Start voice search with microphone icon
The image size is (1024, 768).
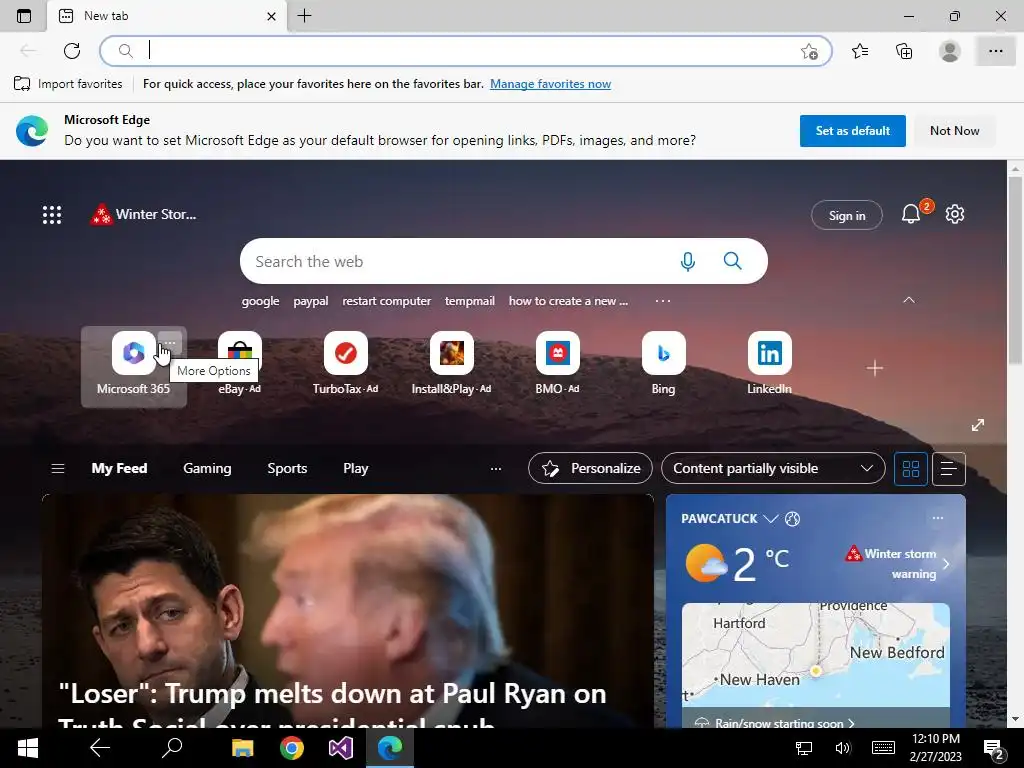[x=688, y=261]
